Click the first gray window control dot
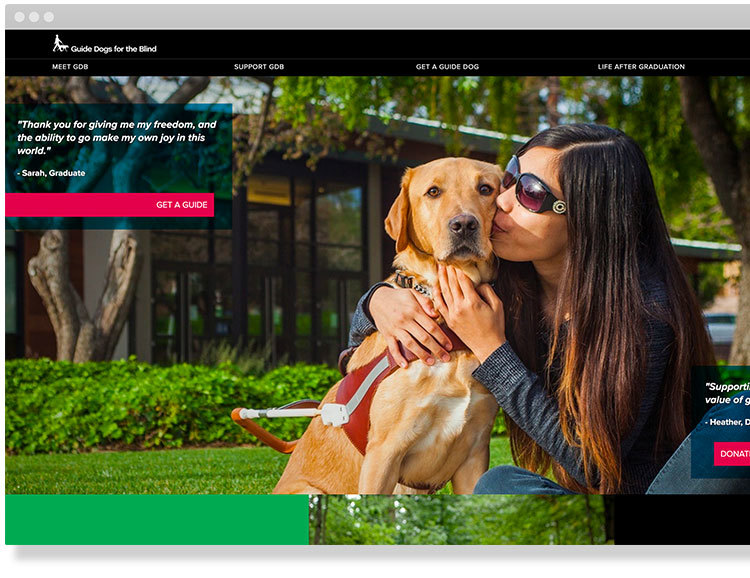The image size is (750, 578). pyautogui.click(x=20, y=17)
